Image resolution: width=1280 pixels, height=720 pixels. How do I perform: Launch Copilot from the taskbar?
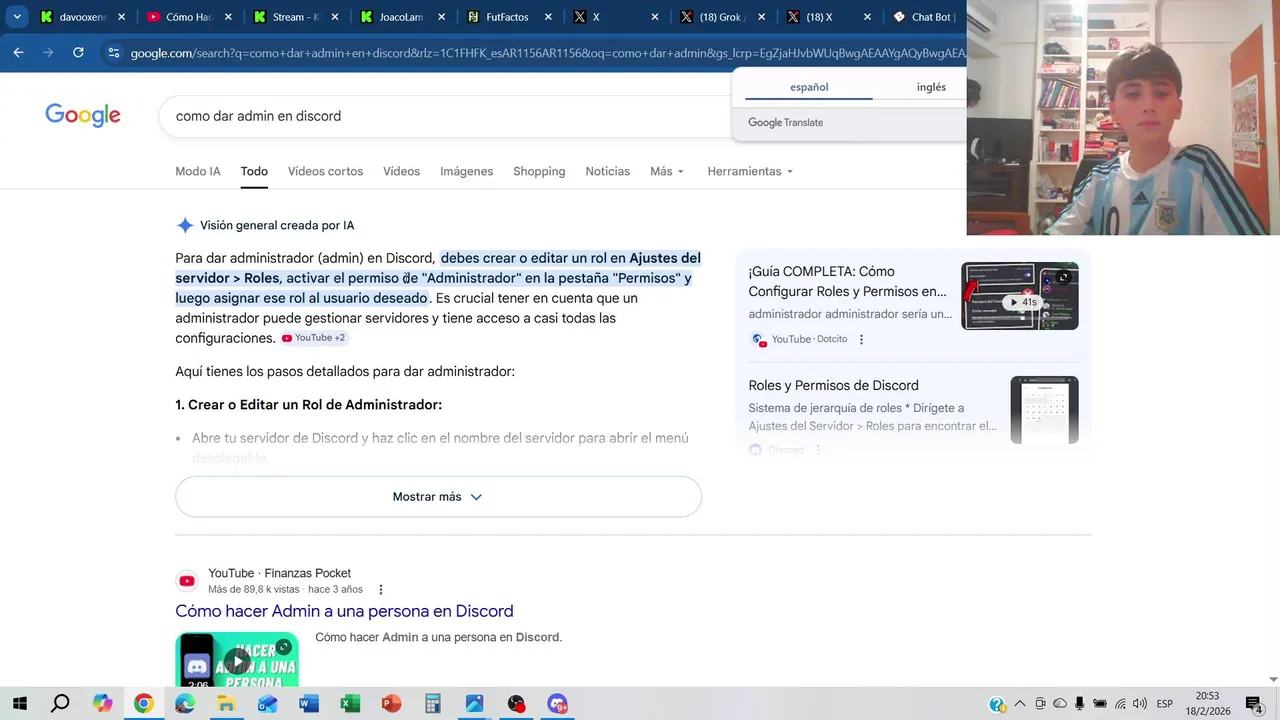coord(102,704)
